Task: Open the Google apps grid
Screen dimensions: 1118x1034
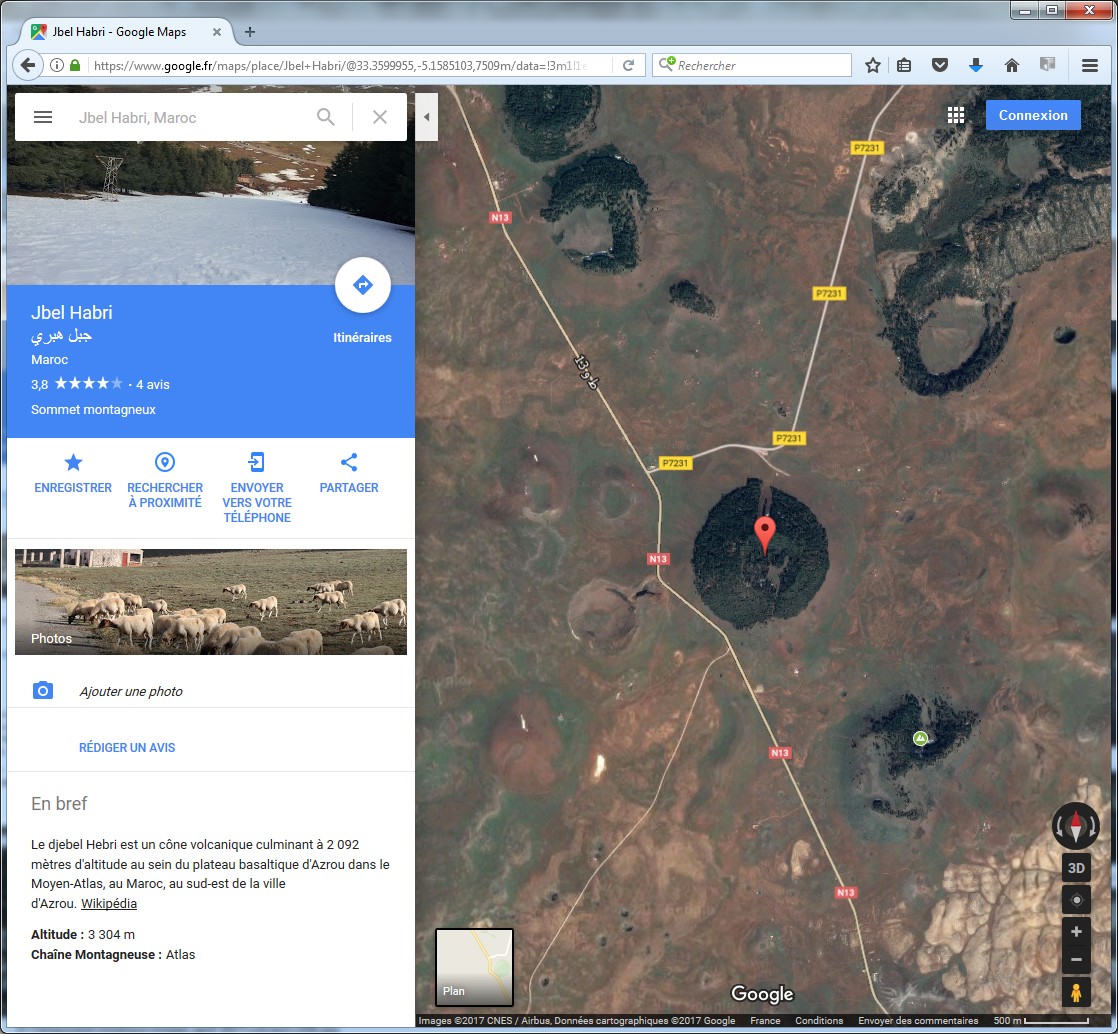Action: click(x=956, y=115)
